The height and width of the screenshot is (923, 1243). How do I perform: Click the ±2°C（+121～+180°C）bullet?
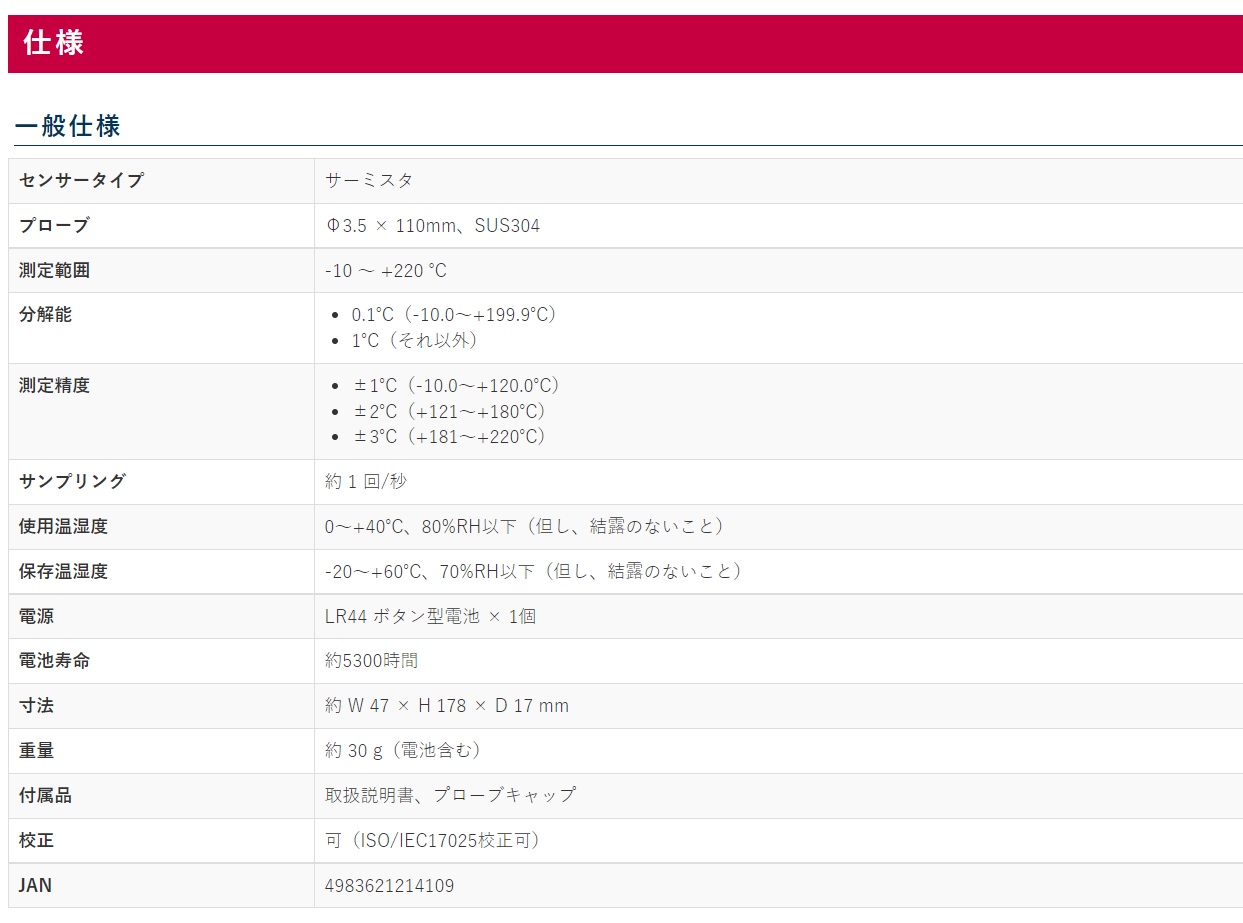[453, 411]
